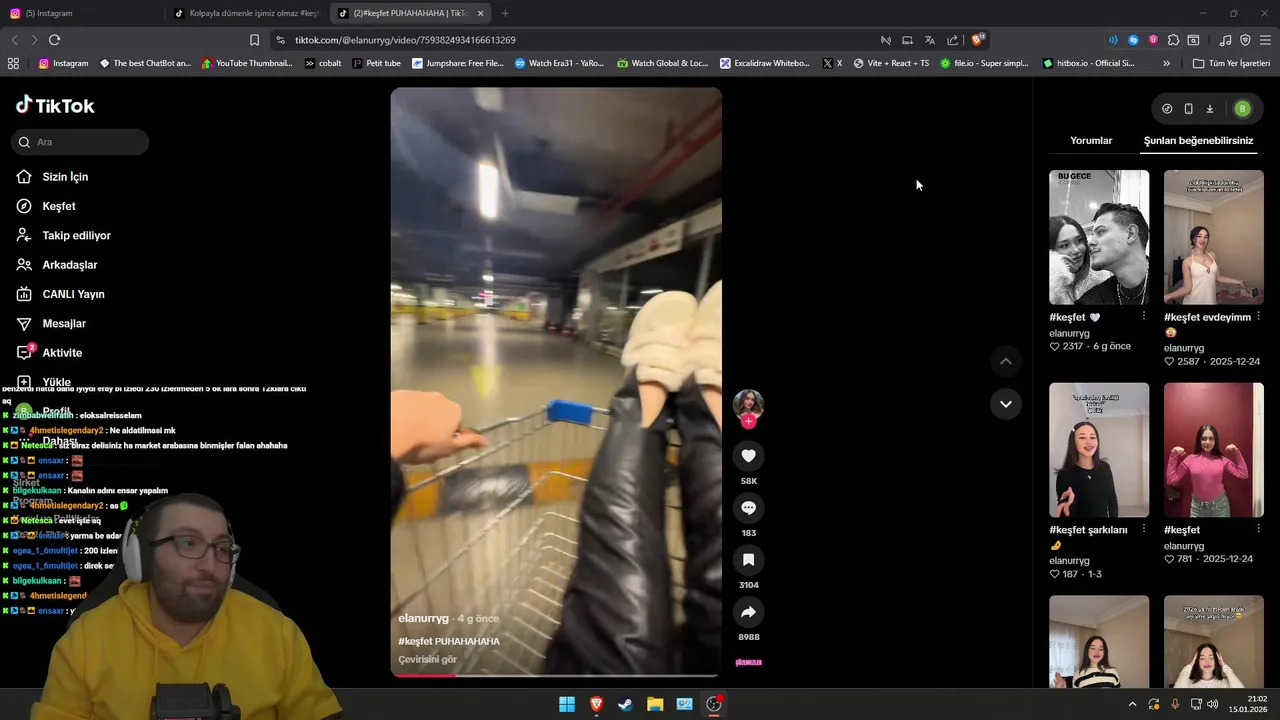The image size is (1280, 720).
Task: Bookmark this page with bookmark icon
Action: (254, 40)
